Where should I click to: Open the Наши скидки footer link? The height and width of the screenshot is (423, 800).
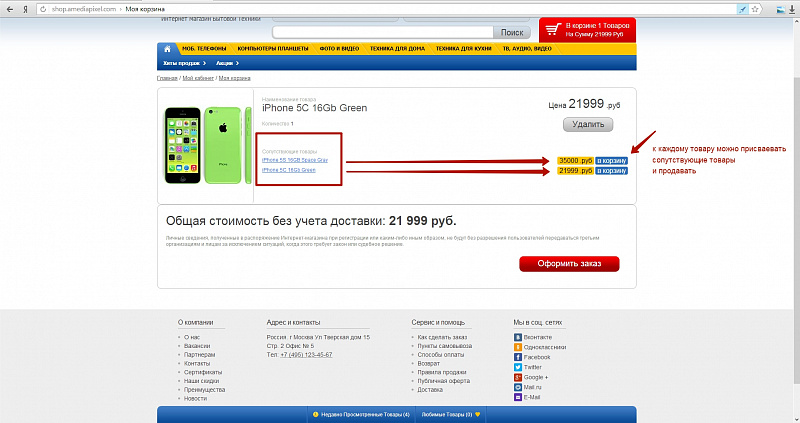pos(202,381)
